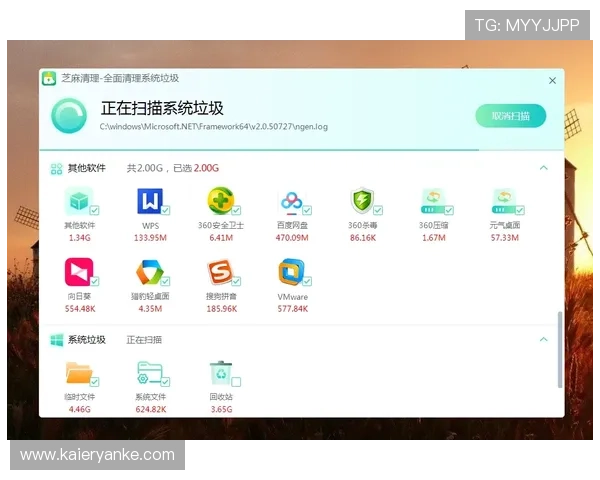Uncheck the 元气桌面 checkbox

(x=520, y=210)
